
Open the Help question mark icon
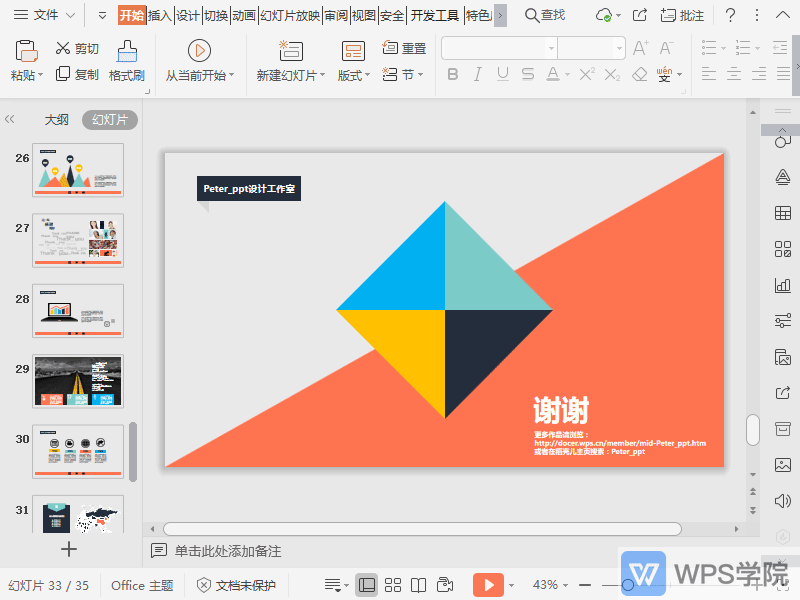[x=731, y=15]
